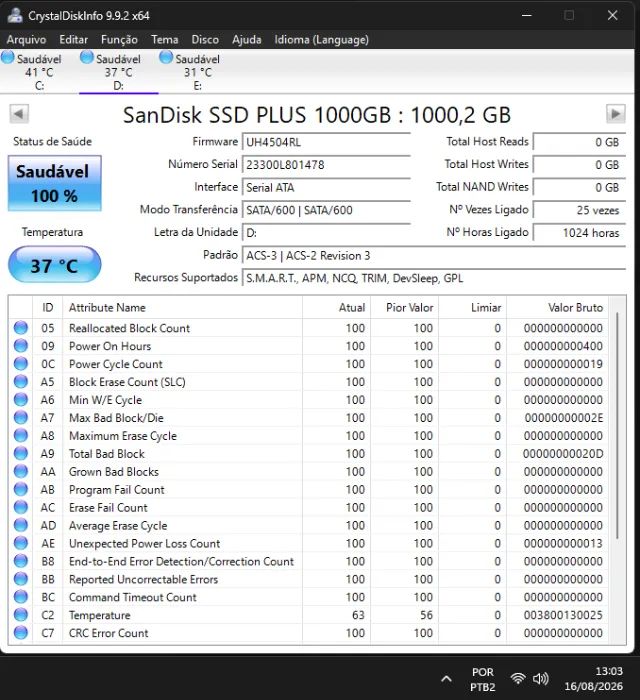
Task: Click the Valor Bruto column header
Action: (558, 308)
